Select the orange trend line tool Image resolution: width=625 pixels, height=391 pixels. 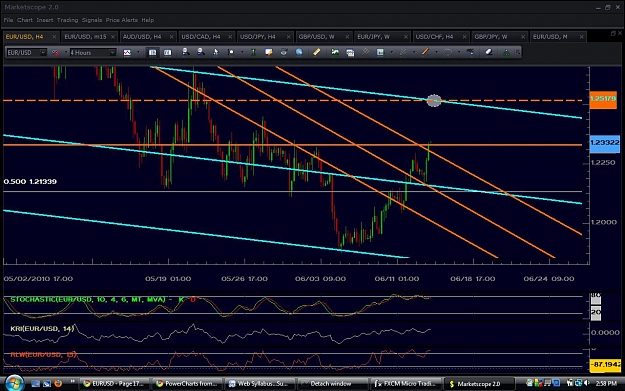[x=425, y=52]
